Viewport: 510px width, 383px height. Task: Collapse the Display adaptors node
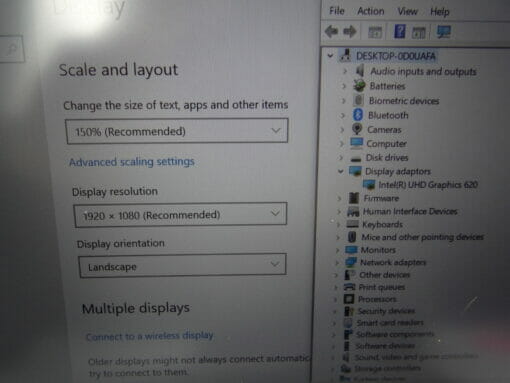point(340,171)
